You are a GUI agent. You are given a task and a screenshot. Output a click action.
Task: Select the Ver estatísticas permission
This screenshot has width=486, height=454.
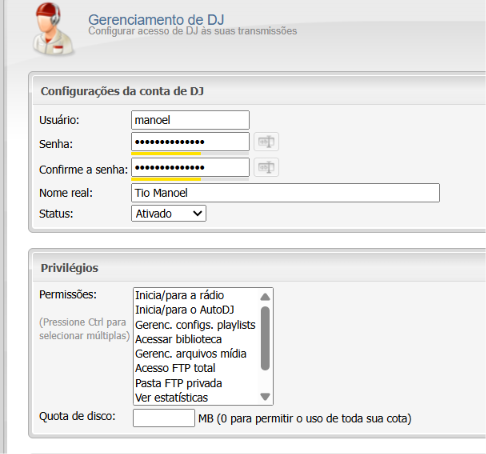[196, 398]
